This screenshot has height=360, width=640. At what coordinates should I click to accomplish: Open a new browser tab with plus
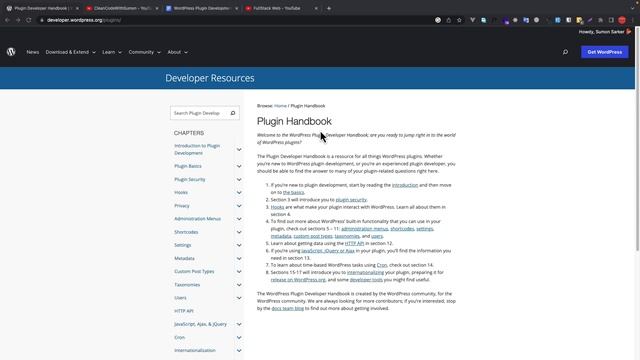tap(329, 8)
